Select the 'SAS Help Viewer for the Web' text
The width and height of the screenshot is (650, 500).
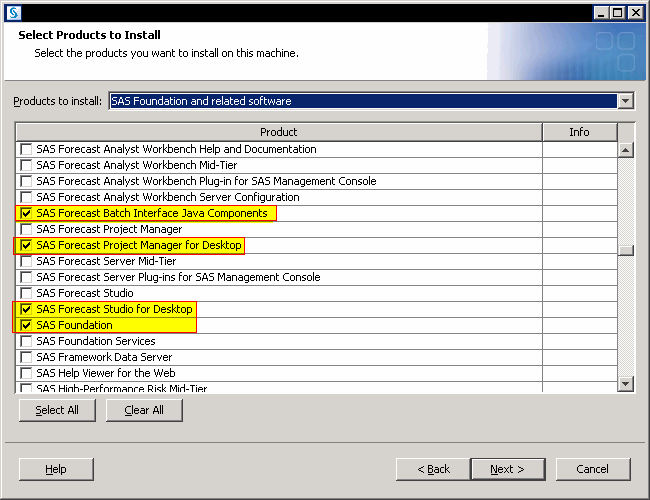(x=106, y=373)
